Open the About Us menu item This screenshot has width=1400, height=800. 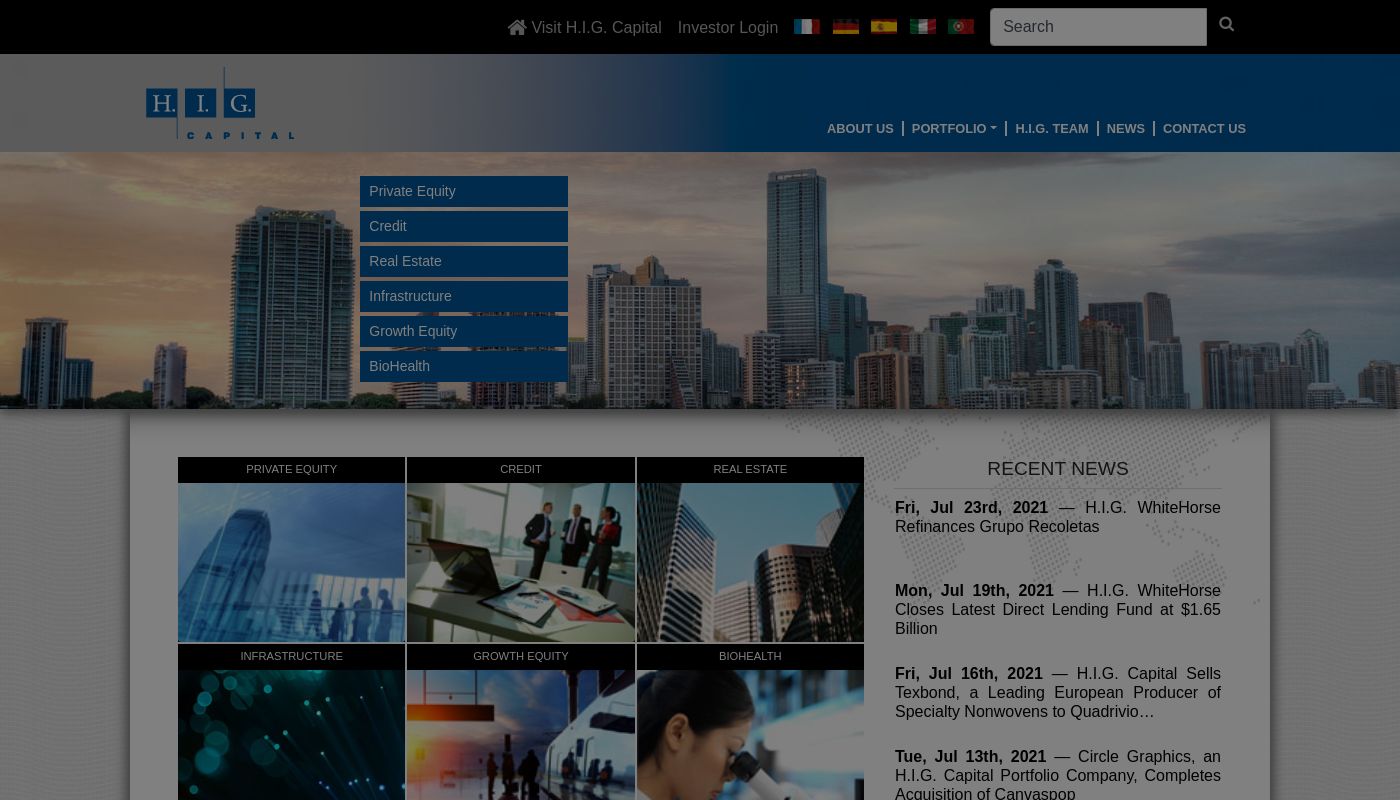pyautogui.click(x=860, y=129)
